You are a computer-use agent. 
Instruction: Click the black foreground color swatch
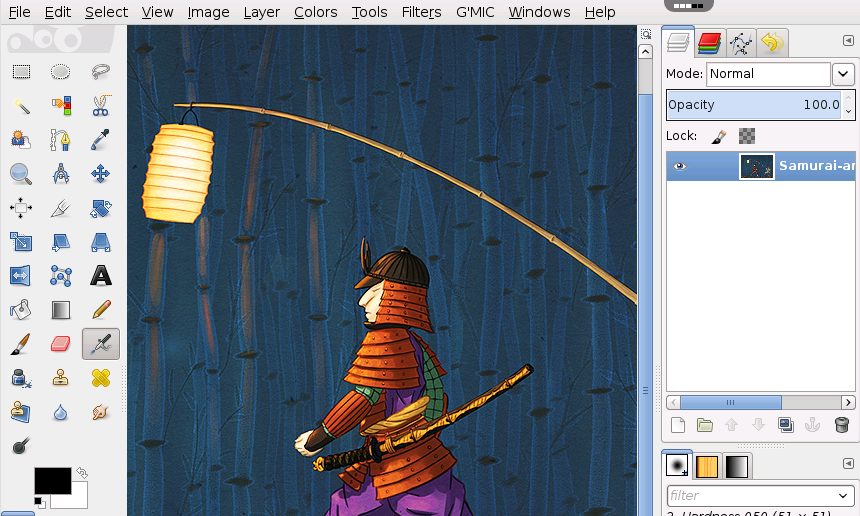tap(53, 480)
